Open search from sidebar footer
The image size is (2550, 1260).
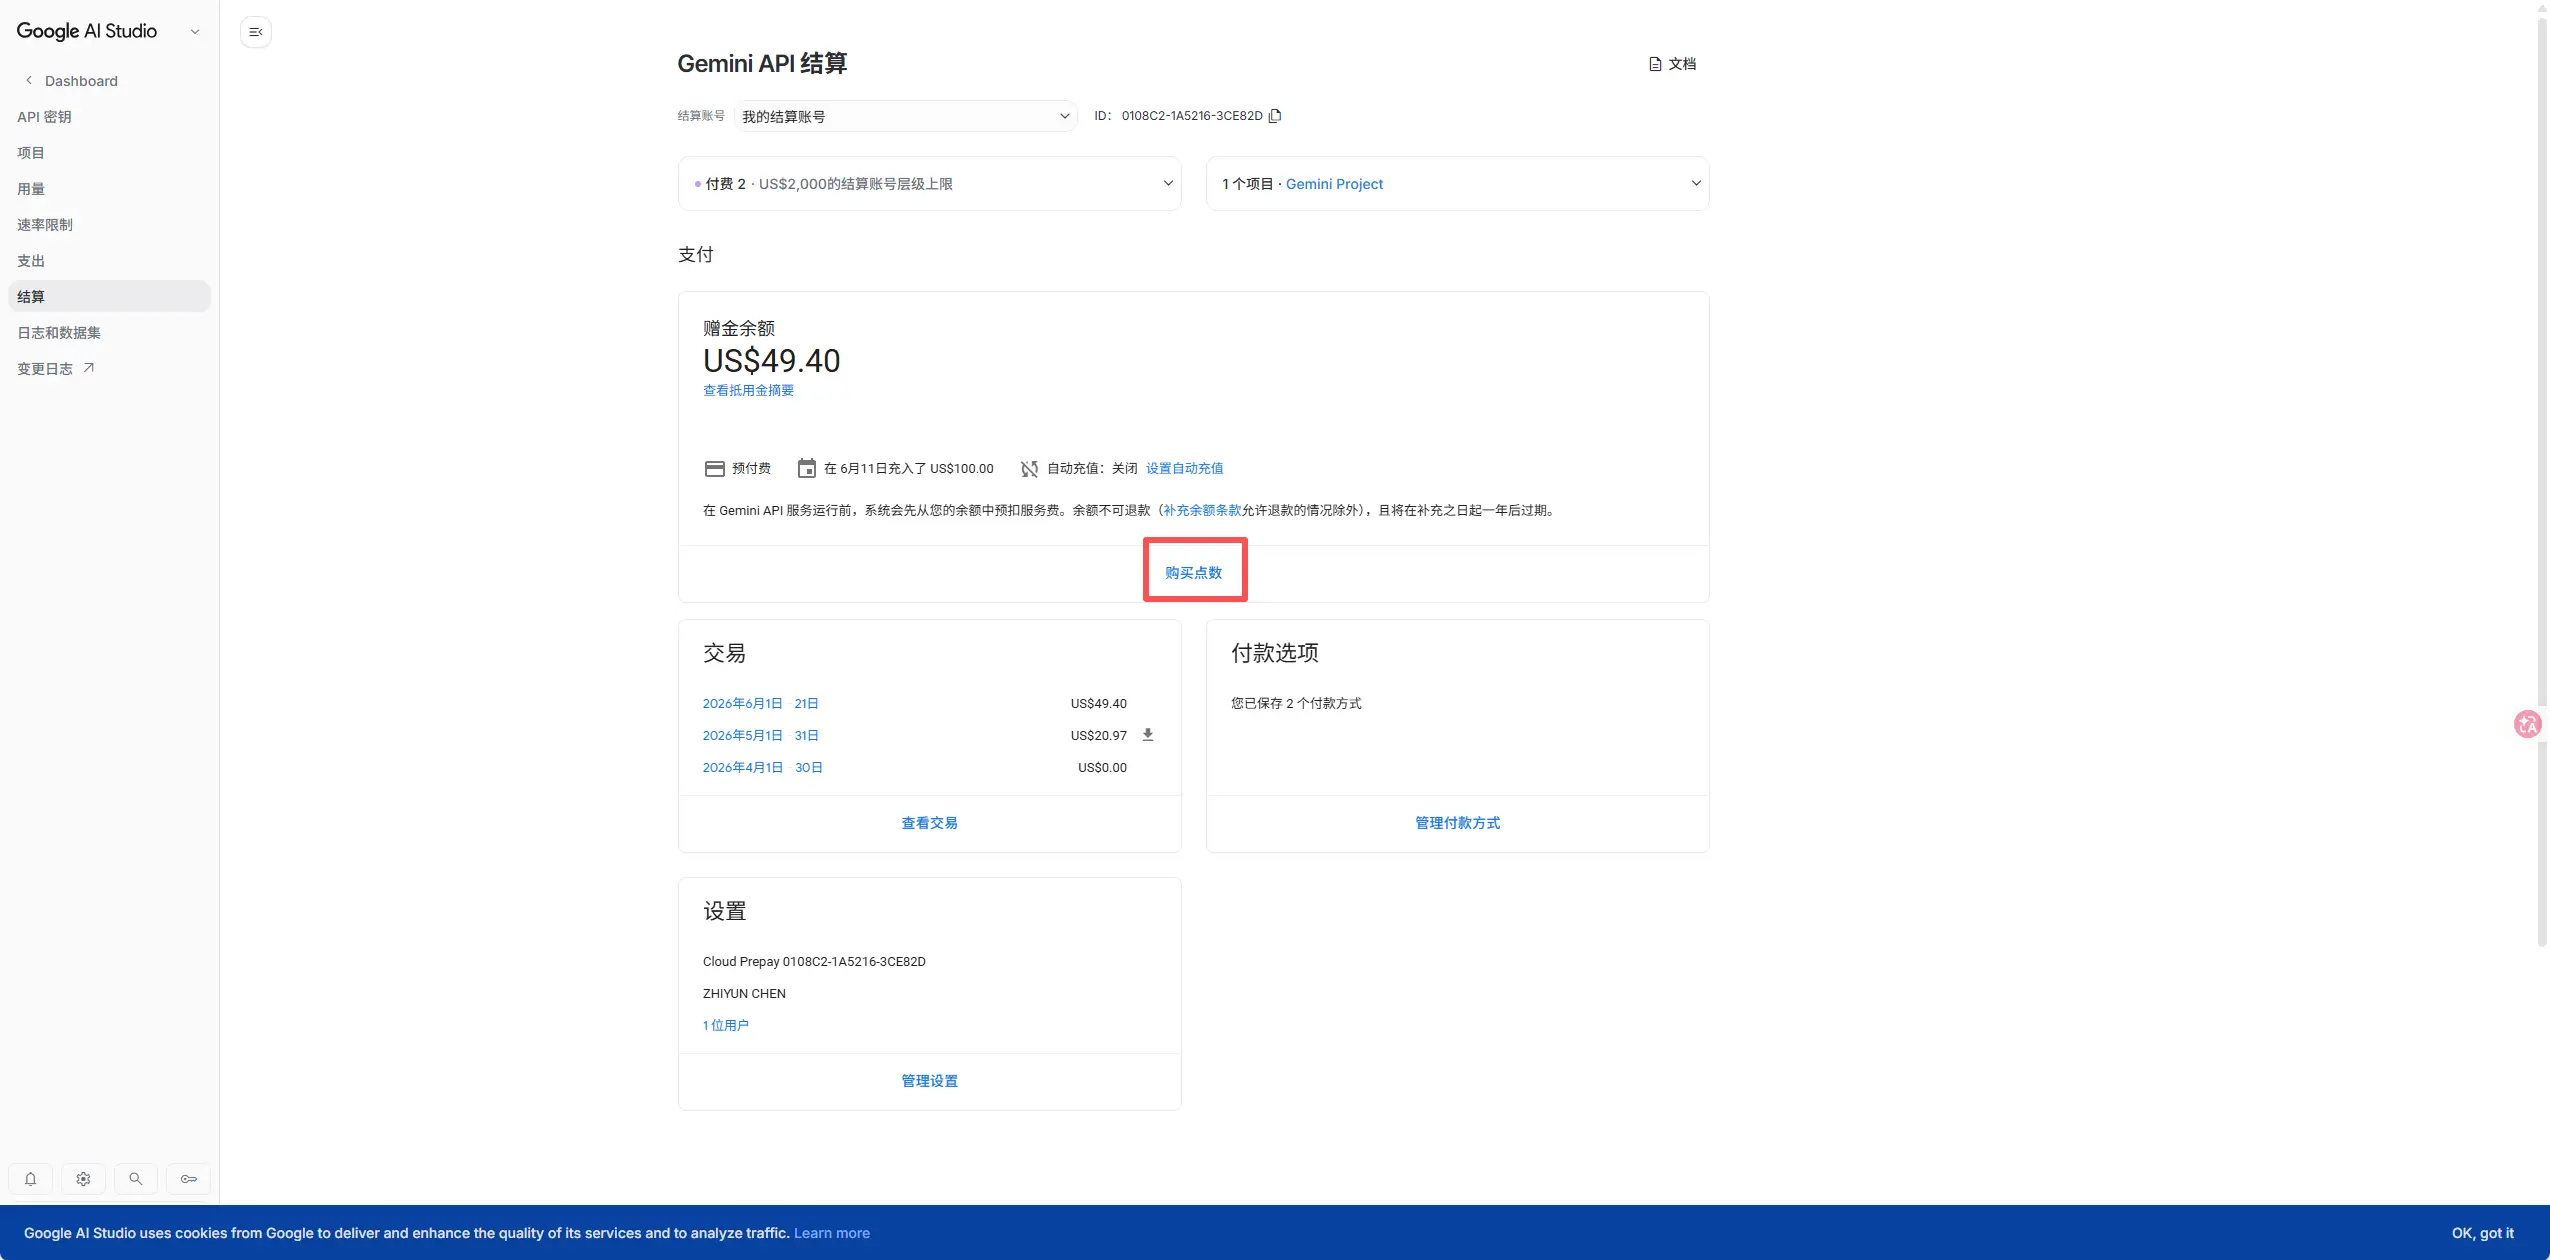tap(136, 1179)
